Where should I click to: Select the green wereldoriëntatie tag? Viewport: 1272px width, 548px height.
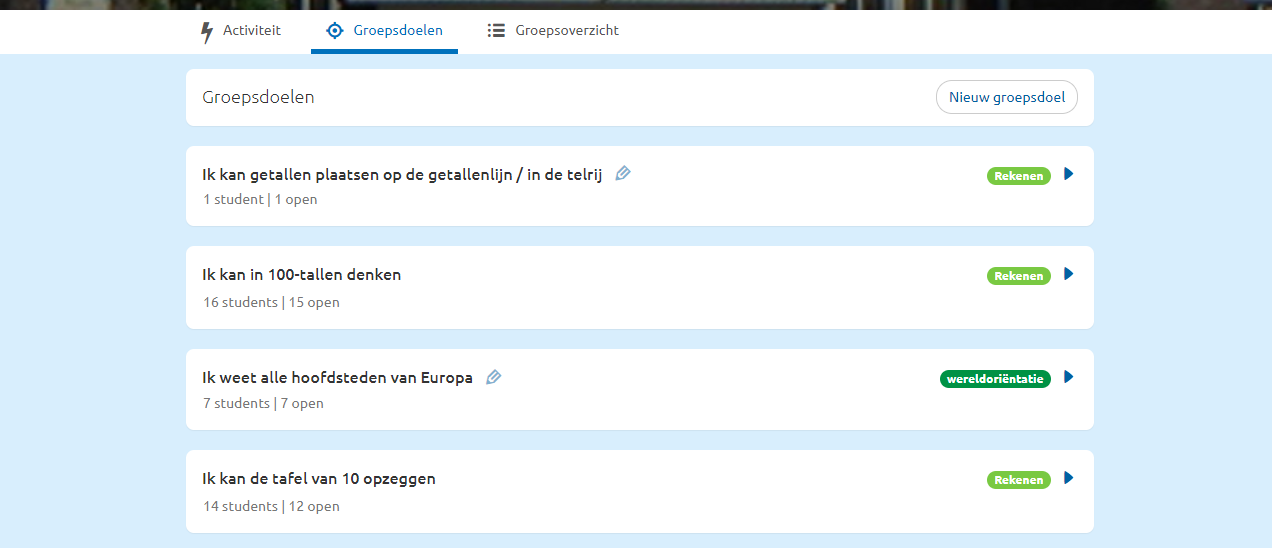click(995, 379)
